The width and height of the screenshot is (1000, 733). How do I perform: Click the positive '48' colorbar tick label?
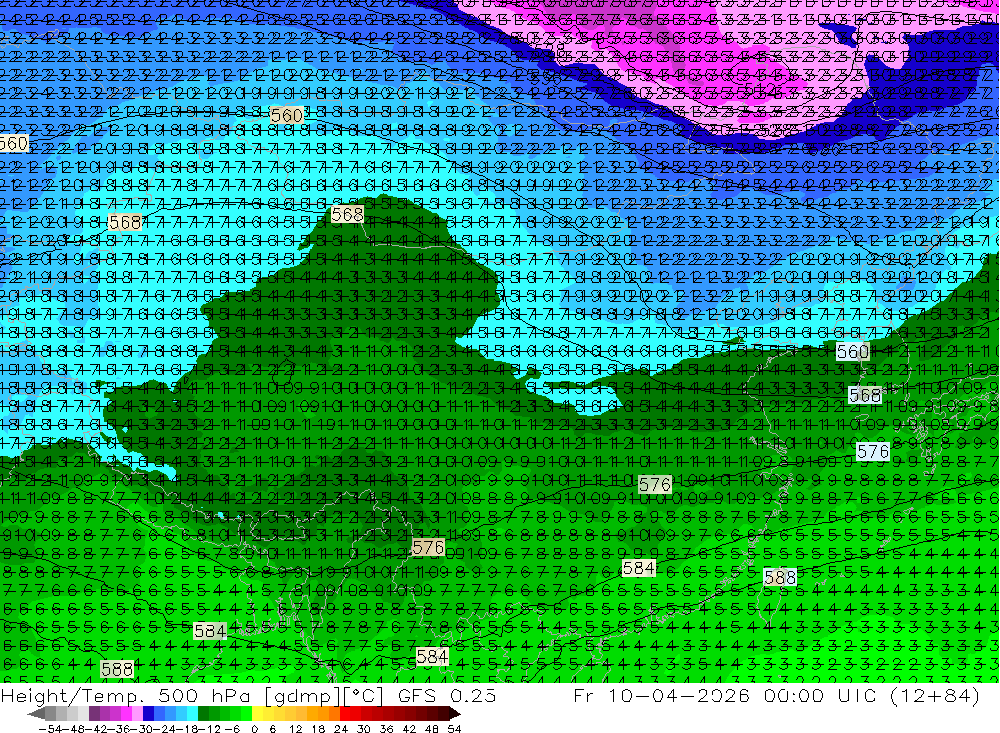coord(432,729)
